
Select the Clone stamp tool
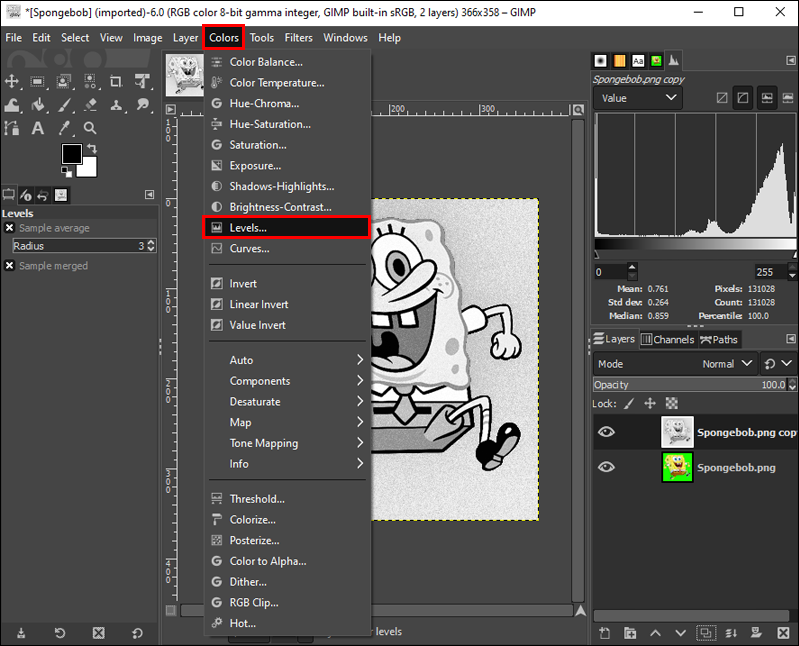tap(116, 105)
